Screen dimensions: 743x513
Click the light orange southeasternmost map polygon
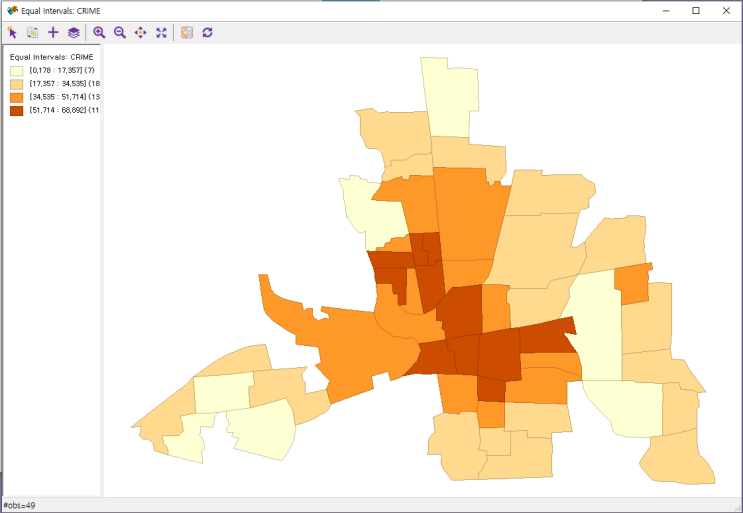678,459
